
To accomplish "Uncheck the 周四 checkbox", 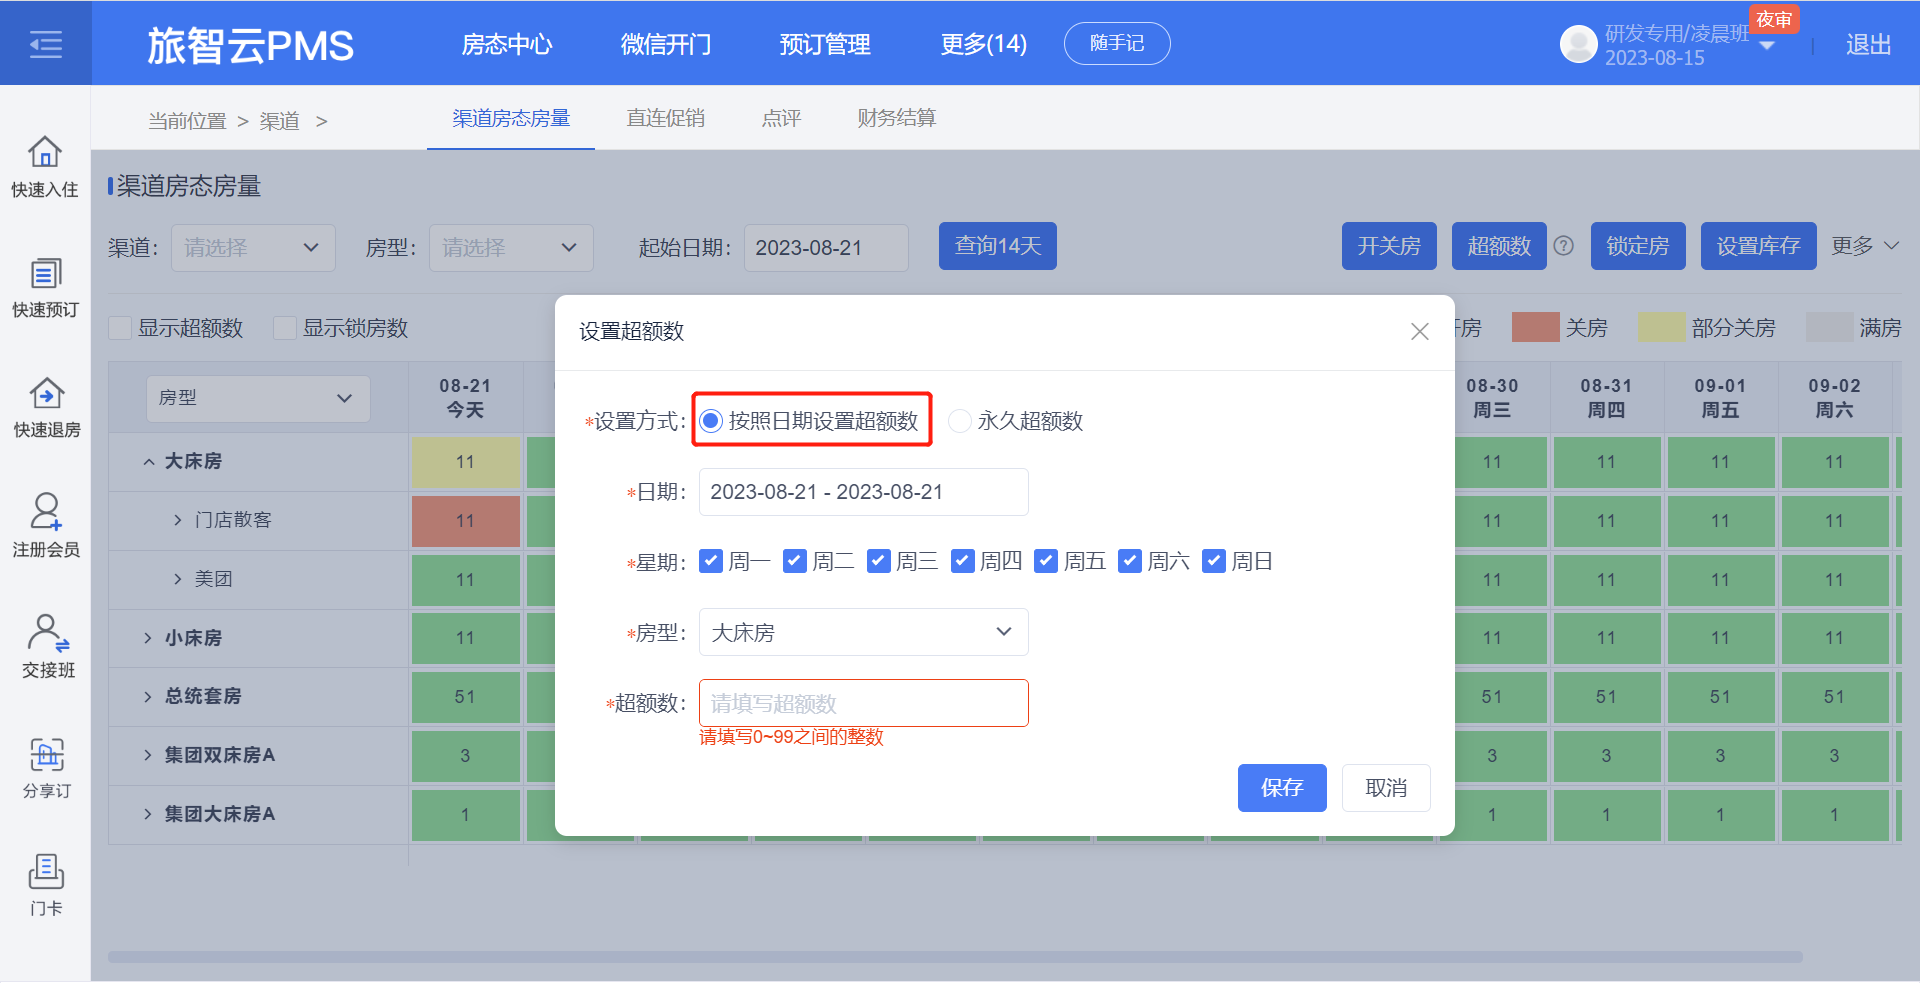I will tap(962, 561).
